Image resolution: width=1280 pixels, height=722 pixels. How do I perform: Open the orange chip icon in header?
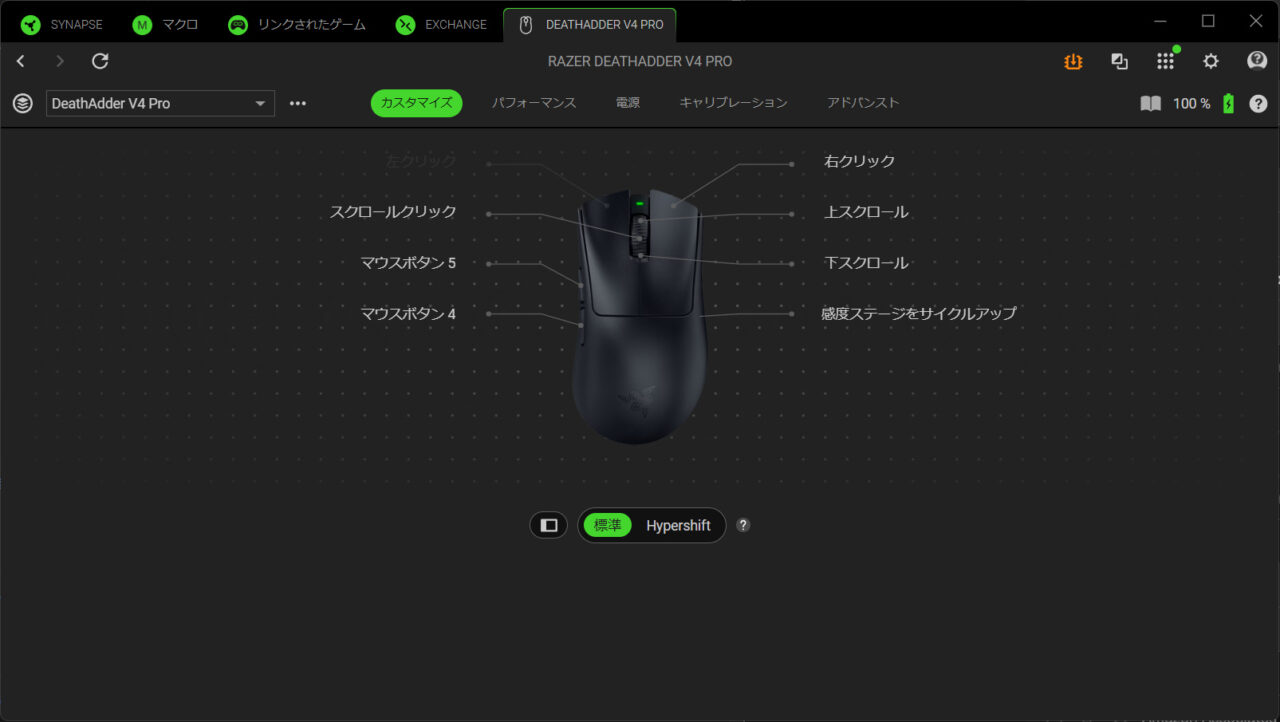1073,61
